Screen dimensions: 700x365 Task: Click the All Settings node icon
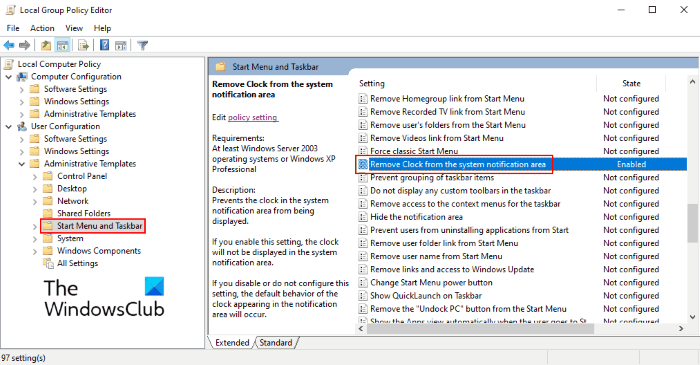48,263
